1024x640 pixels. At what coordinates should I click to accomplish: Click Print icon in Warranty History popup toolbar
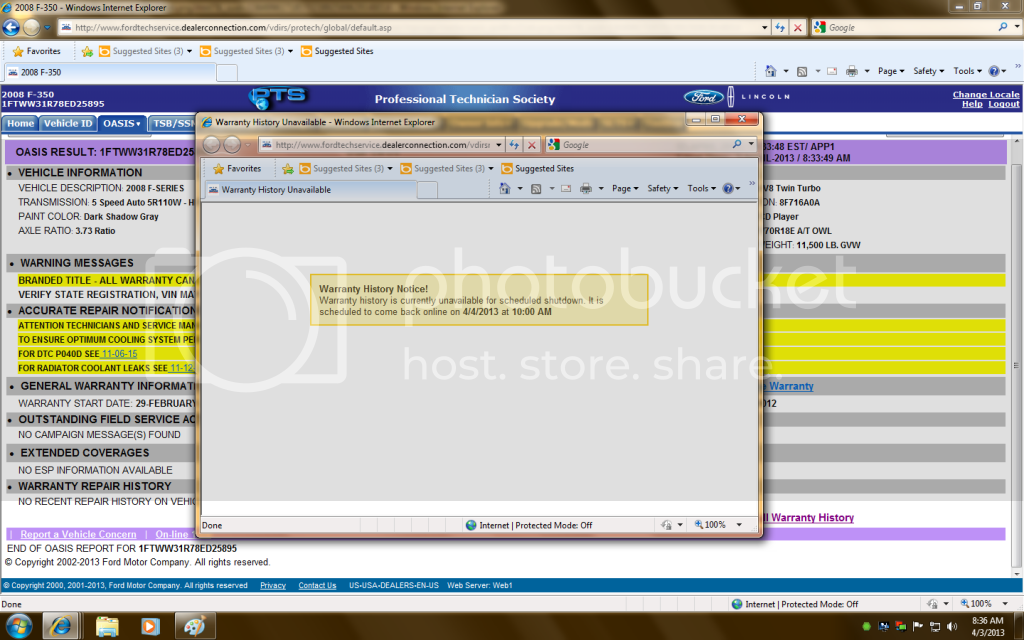point(586,188)
